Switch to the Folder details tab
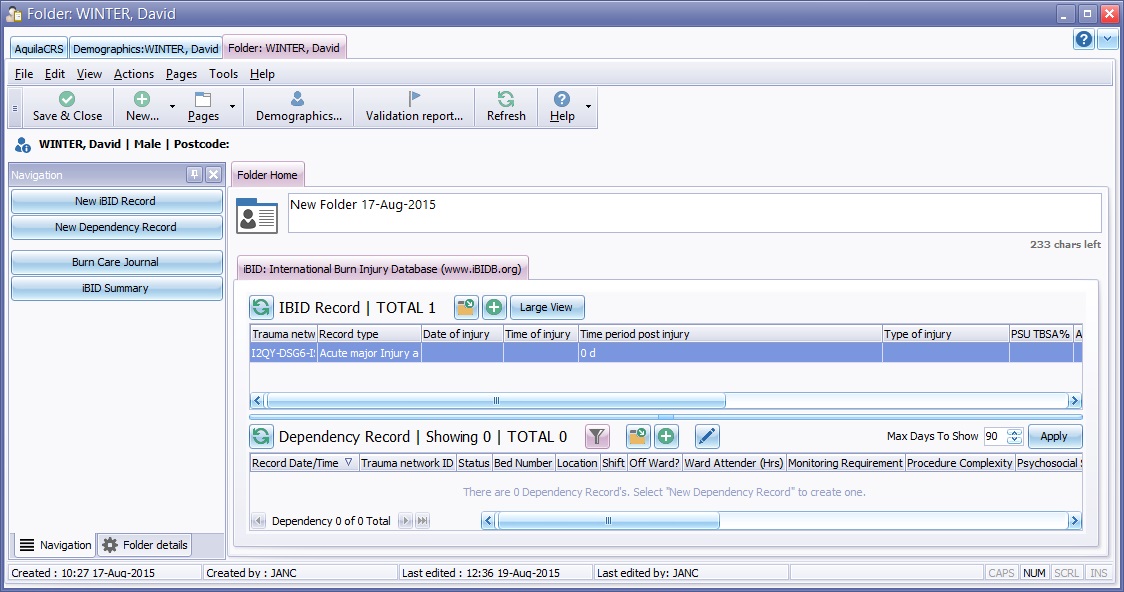The width and height of the screenshot is (1124, 592). click(145, 545)
